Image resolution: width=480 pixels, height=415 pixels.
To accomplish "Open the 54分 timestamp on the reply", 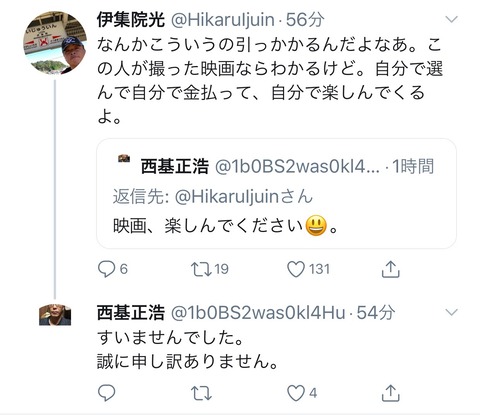I will pyautogui.click(x=376, y=313).
